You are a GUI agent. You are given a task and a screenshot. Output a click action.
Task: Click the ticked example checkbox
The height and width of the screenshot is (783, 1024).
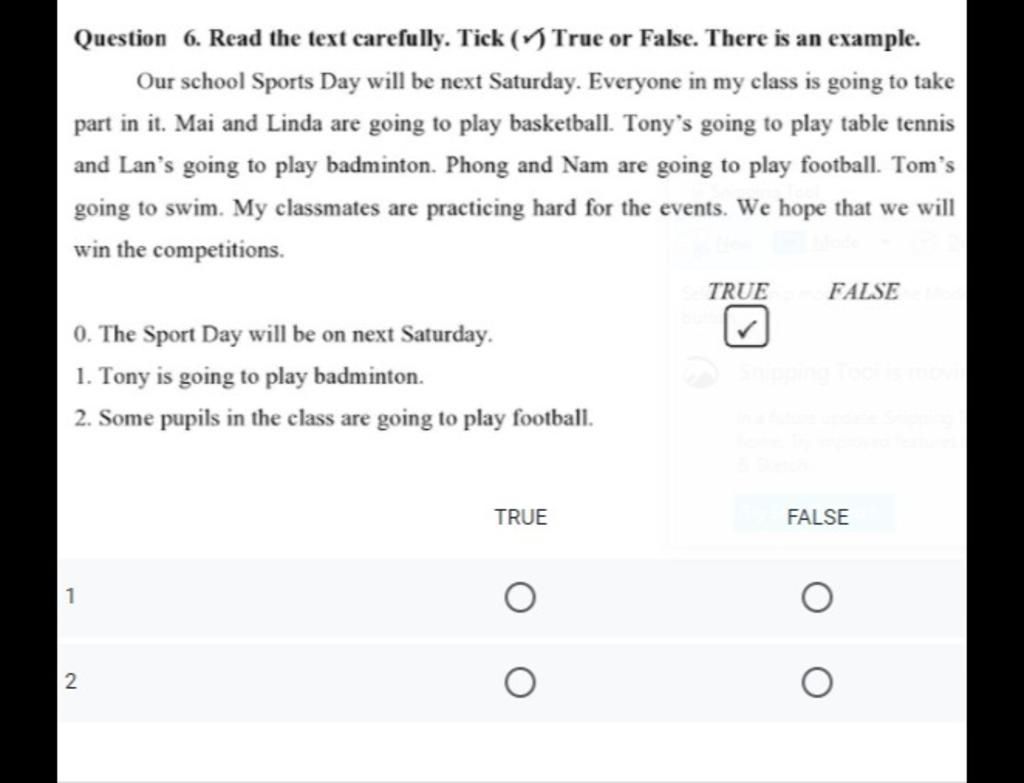coord(748,328)
